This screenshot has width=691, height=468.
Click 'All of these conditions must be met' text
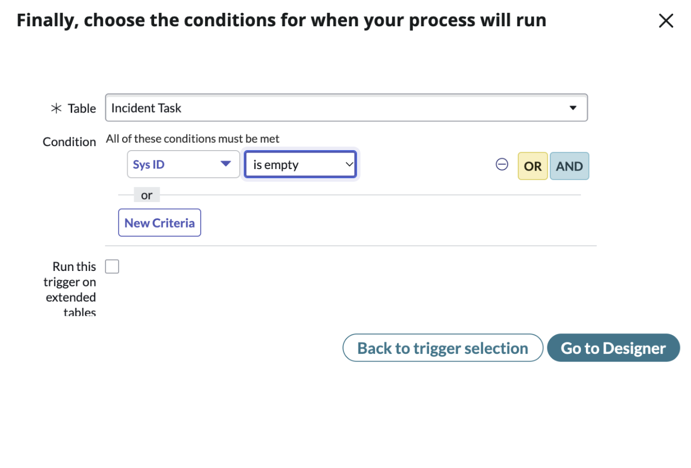coord(193,139)
